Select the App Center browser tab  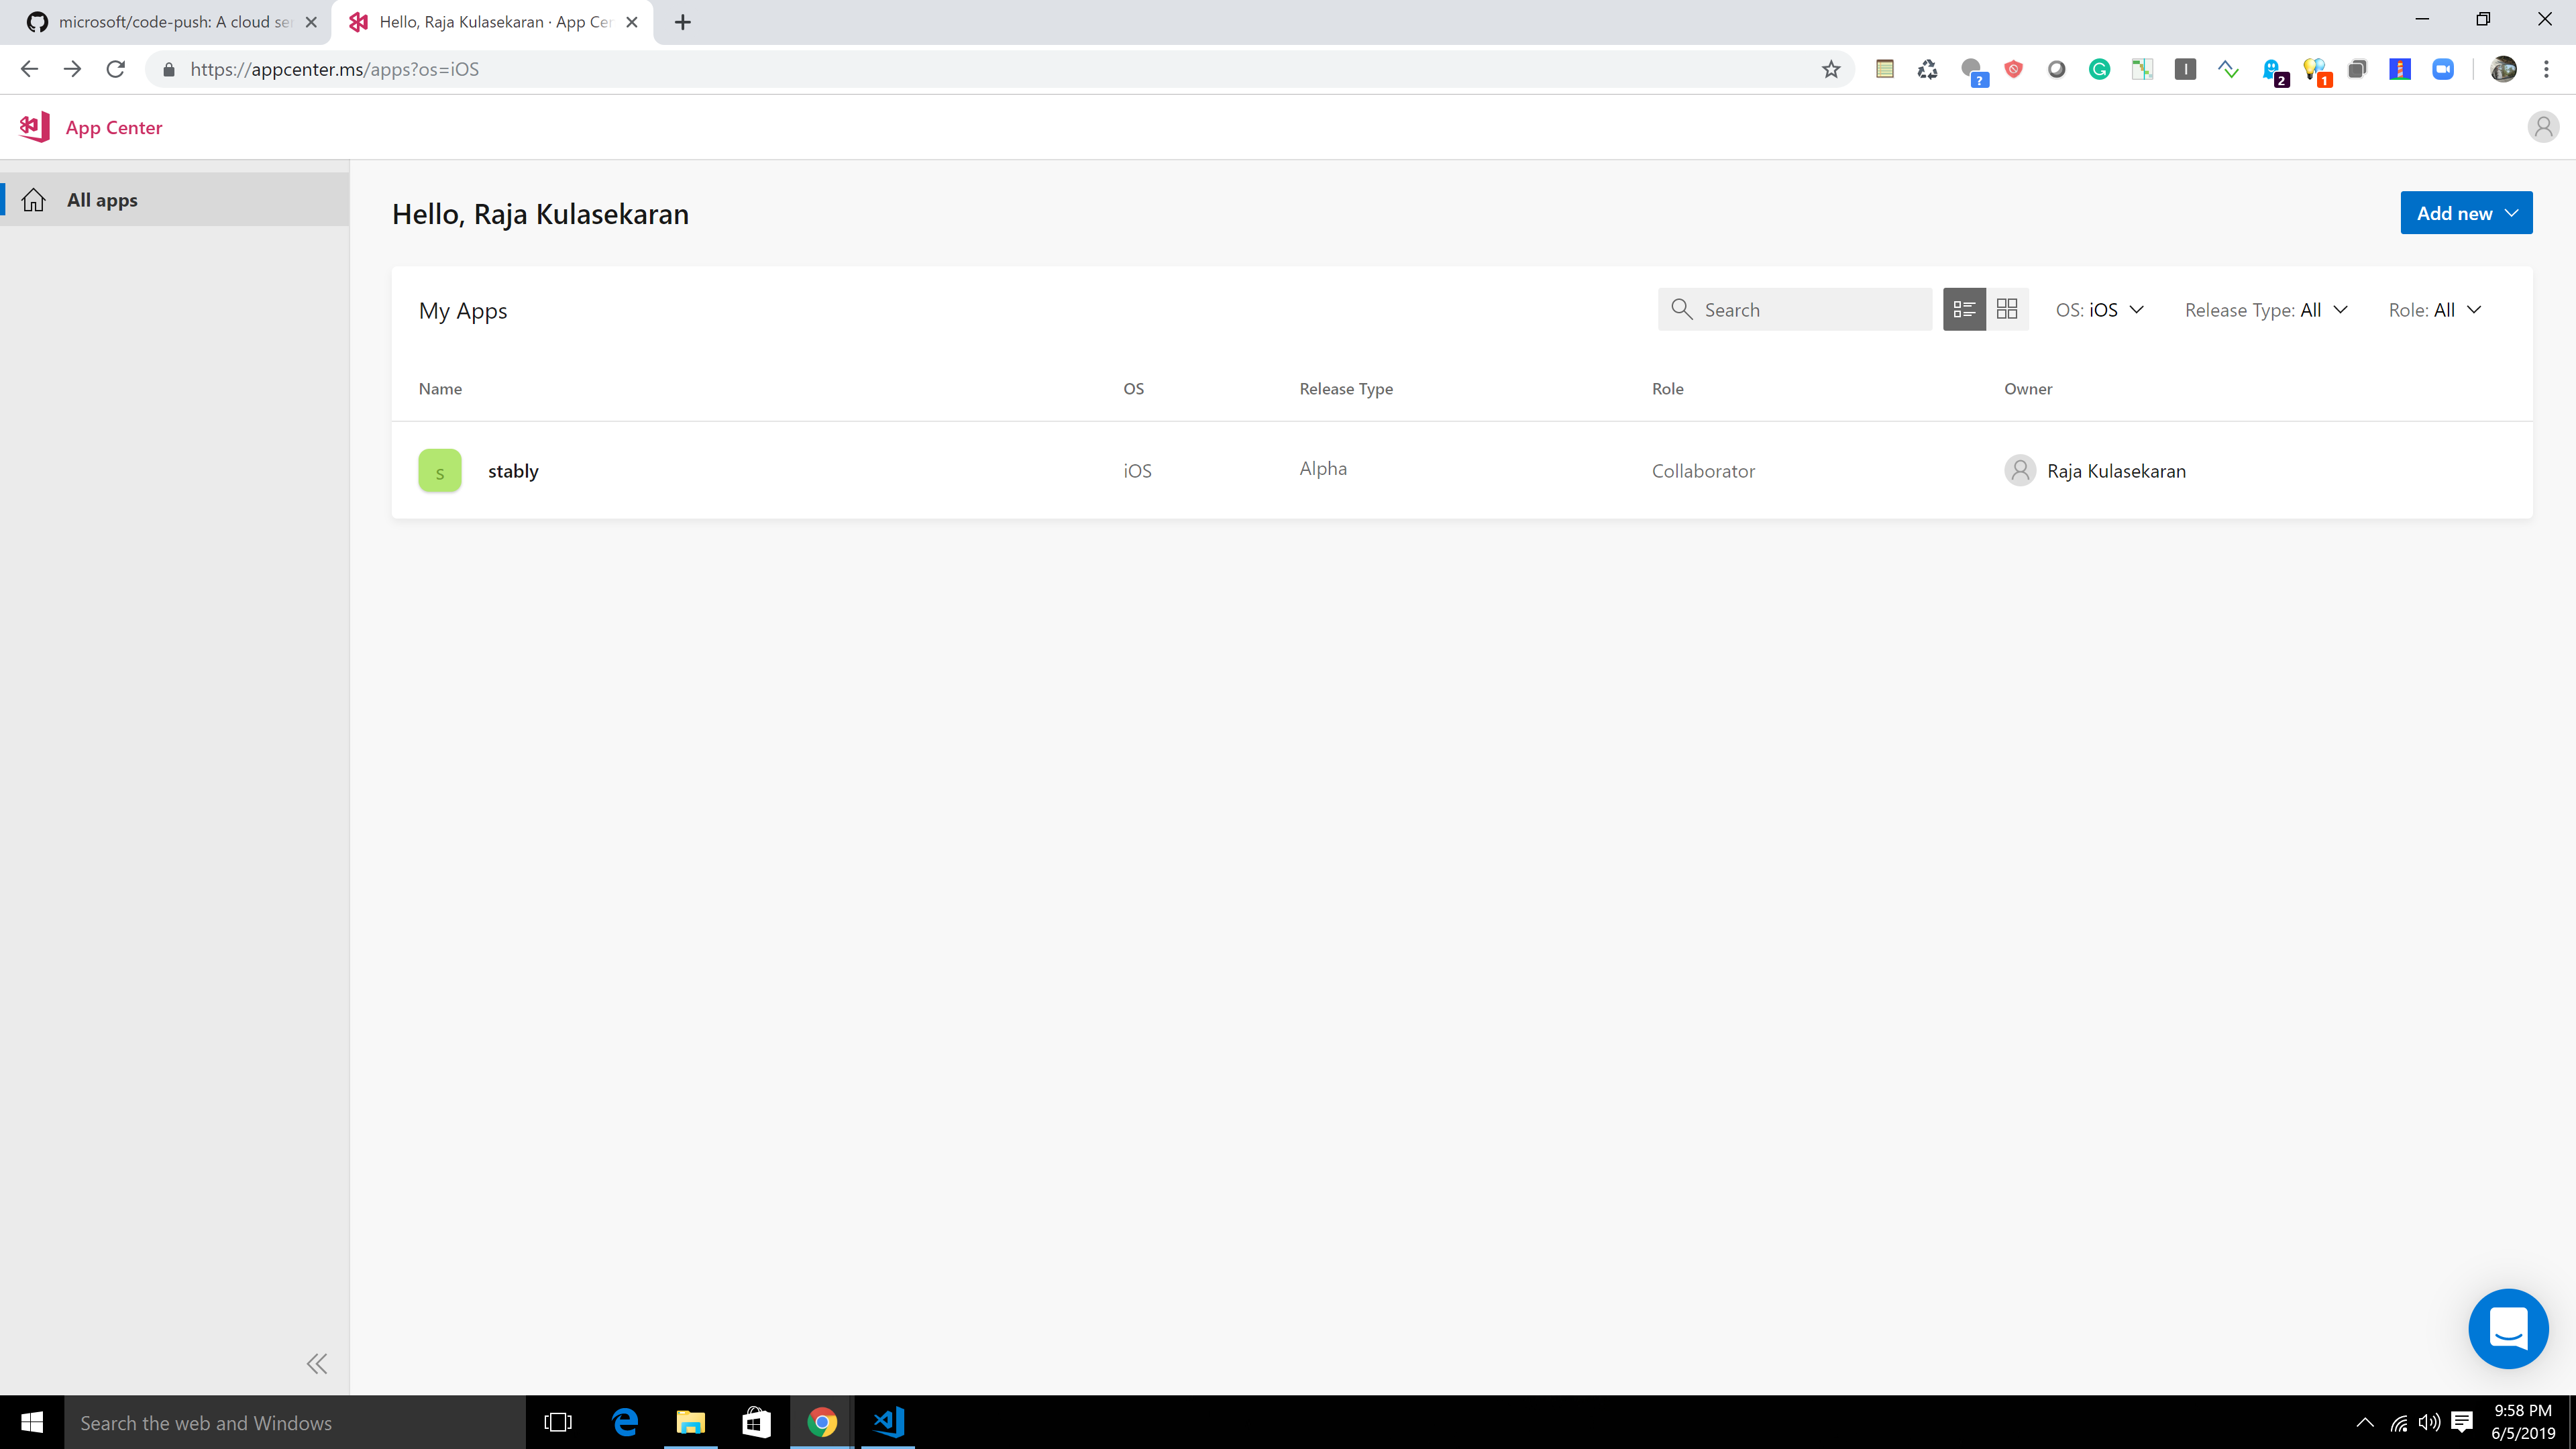point(492,22)
